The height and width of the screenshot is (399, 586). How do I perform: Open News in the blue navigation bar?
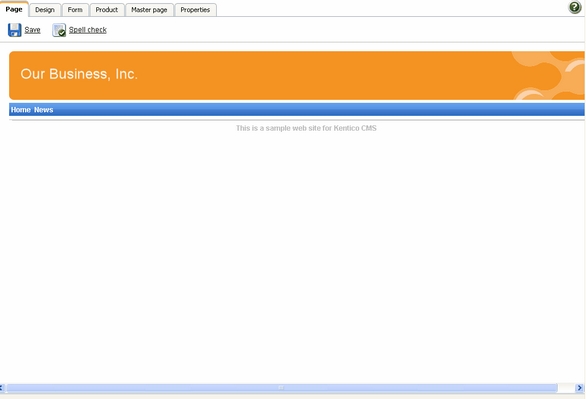coord(44,110)
